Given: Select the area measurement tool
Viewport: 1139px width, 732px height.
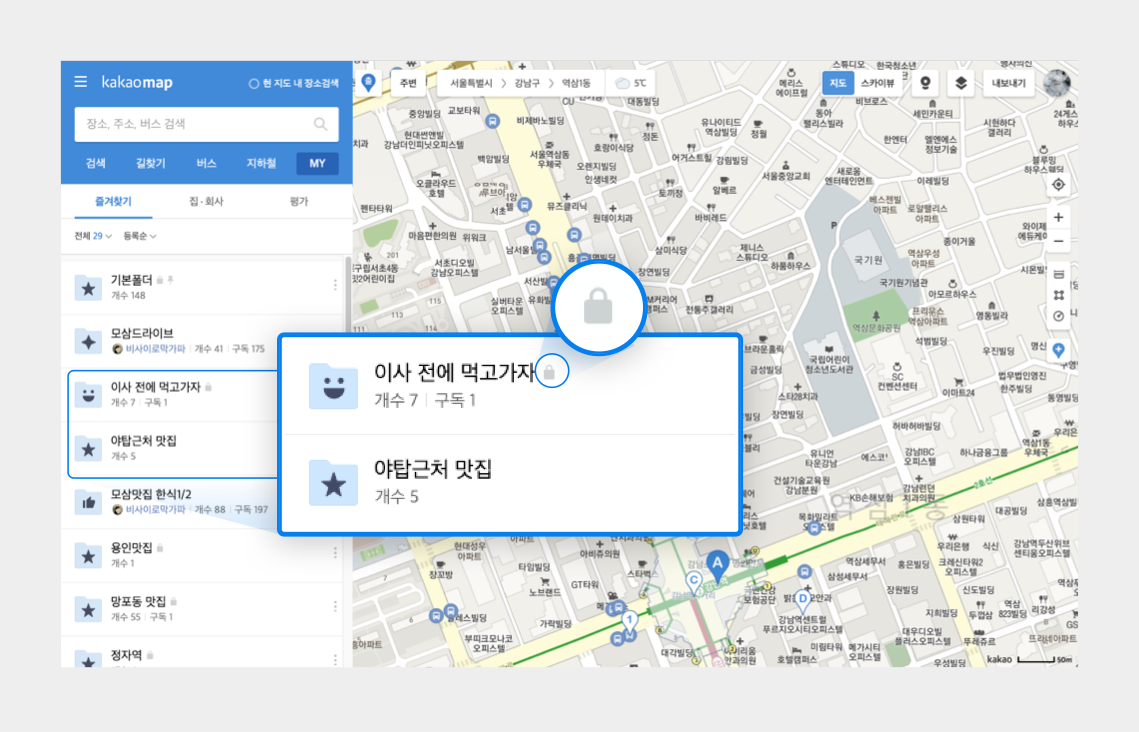Looking at the screenshot, I should coord(1058,295).
